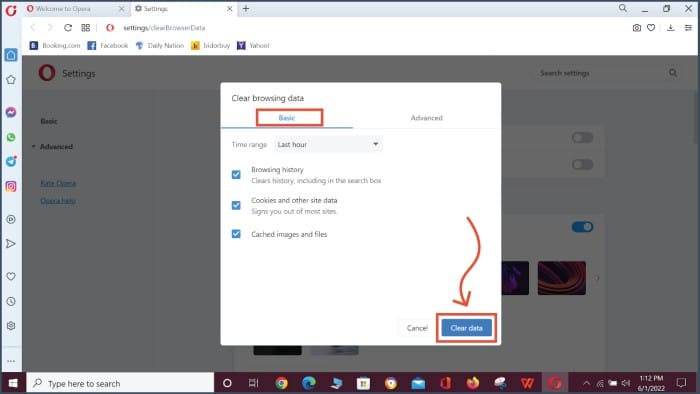The image size is (700, 394).
Task: Select the Basic settings sidebar item
Action: pyautogui.click(x=49, y=121)
